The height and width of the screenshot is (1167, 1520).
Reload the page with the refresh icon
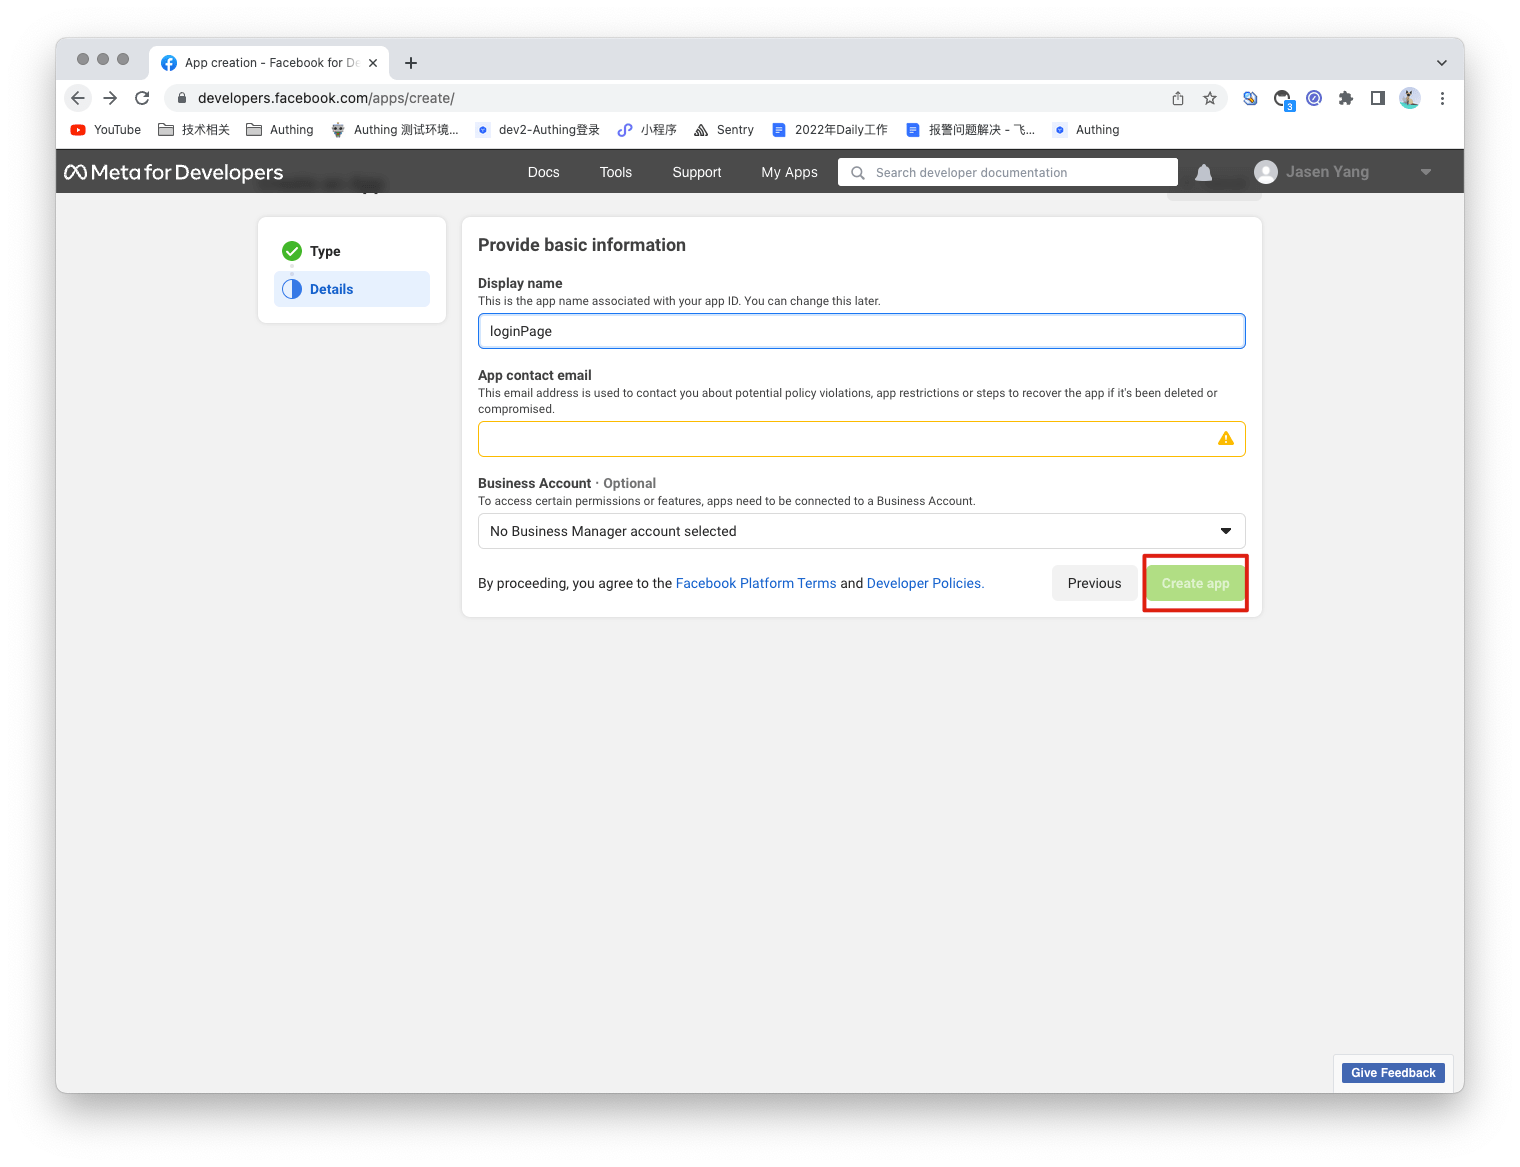coord(142,98)
